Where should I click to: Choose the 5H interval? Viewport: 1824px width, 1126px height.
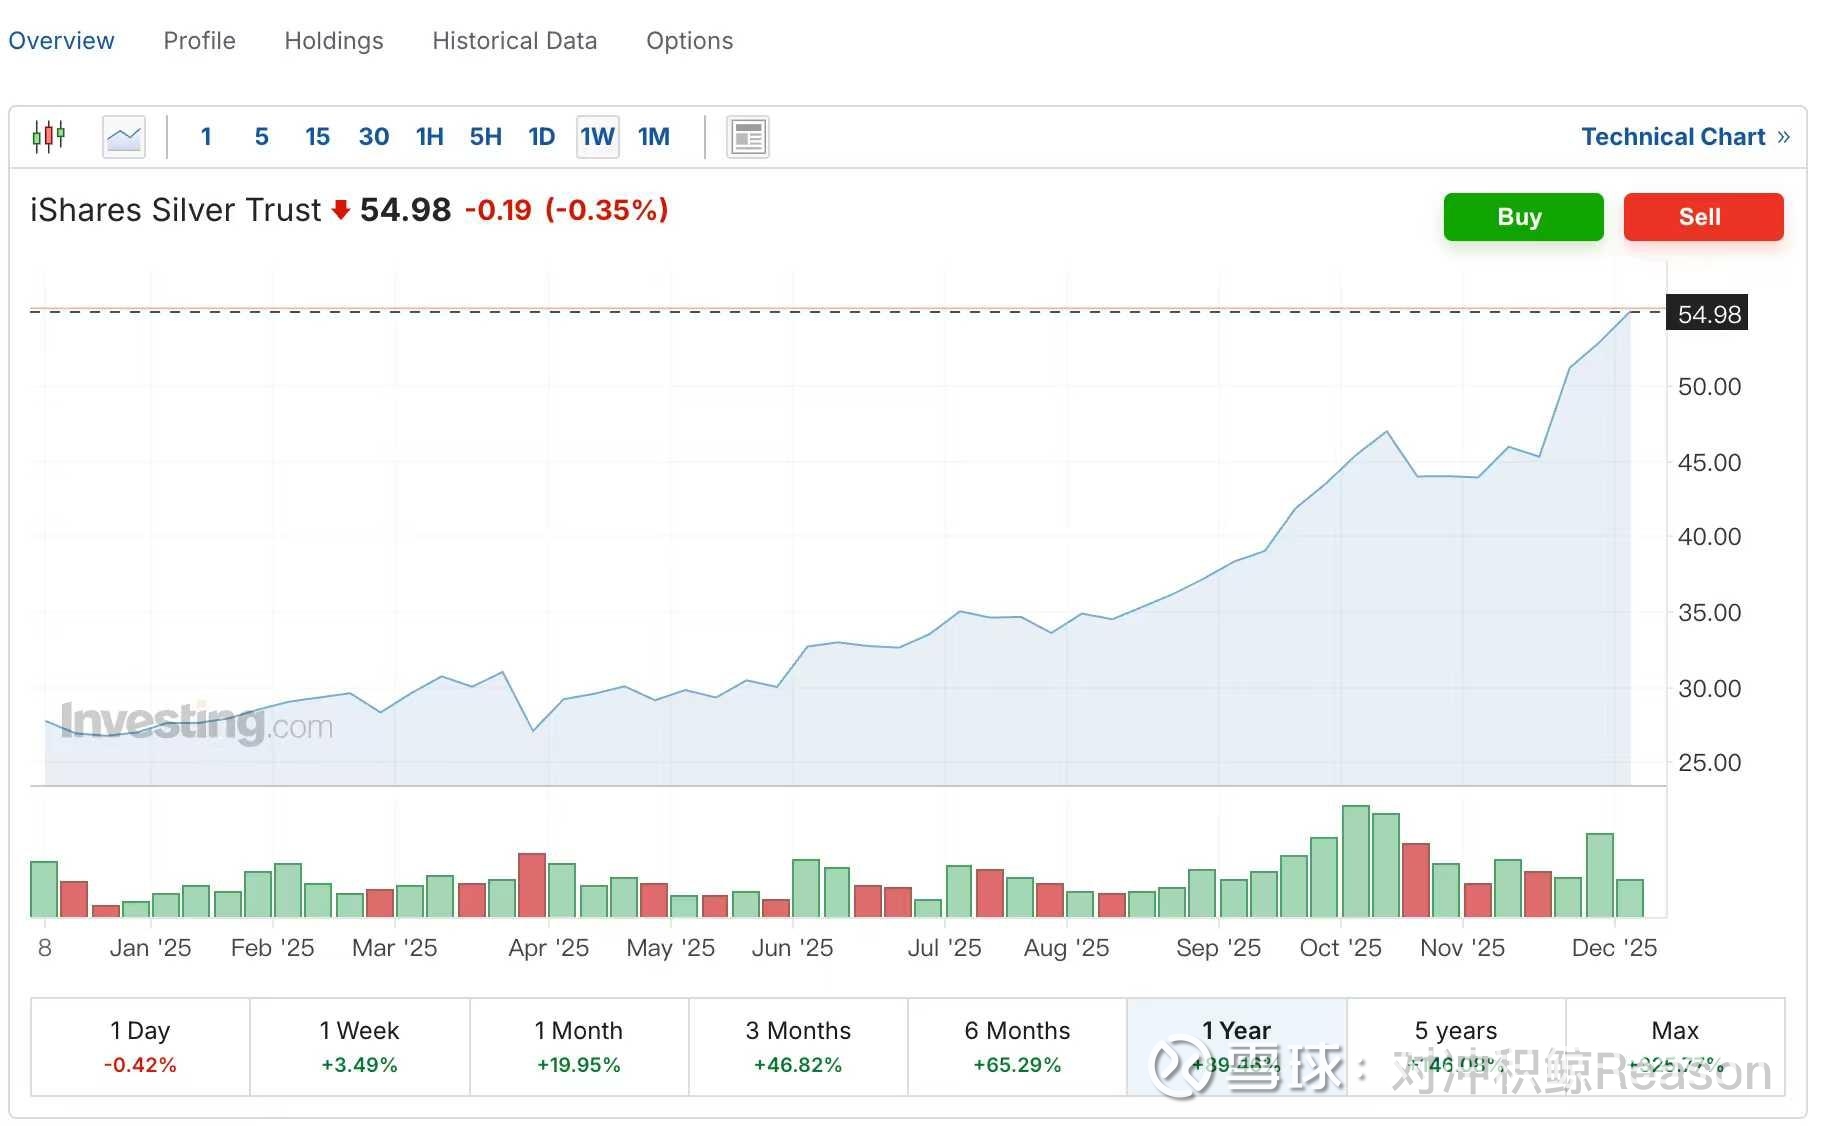pos(485,137)
